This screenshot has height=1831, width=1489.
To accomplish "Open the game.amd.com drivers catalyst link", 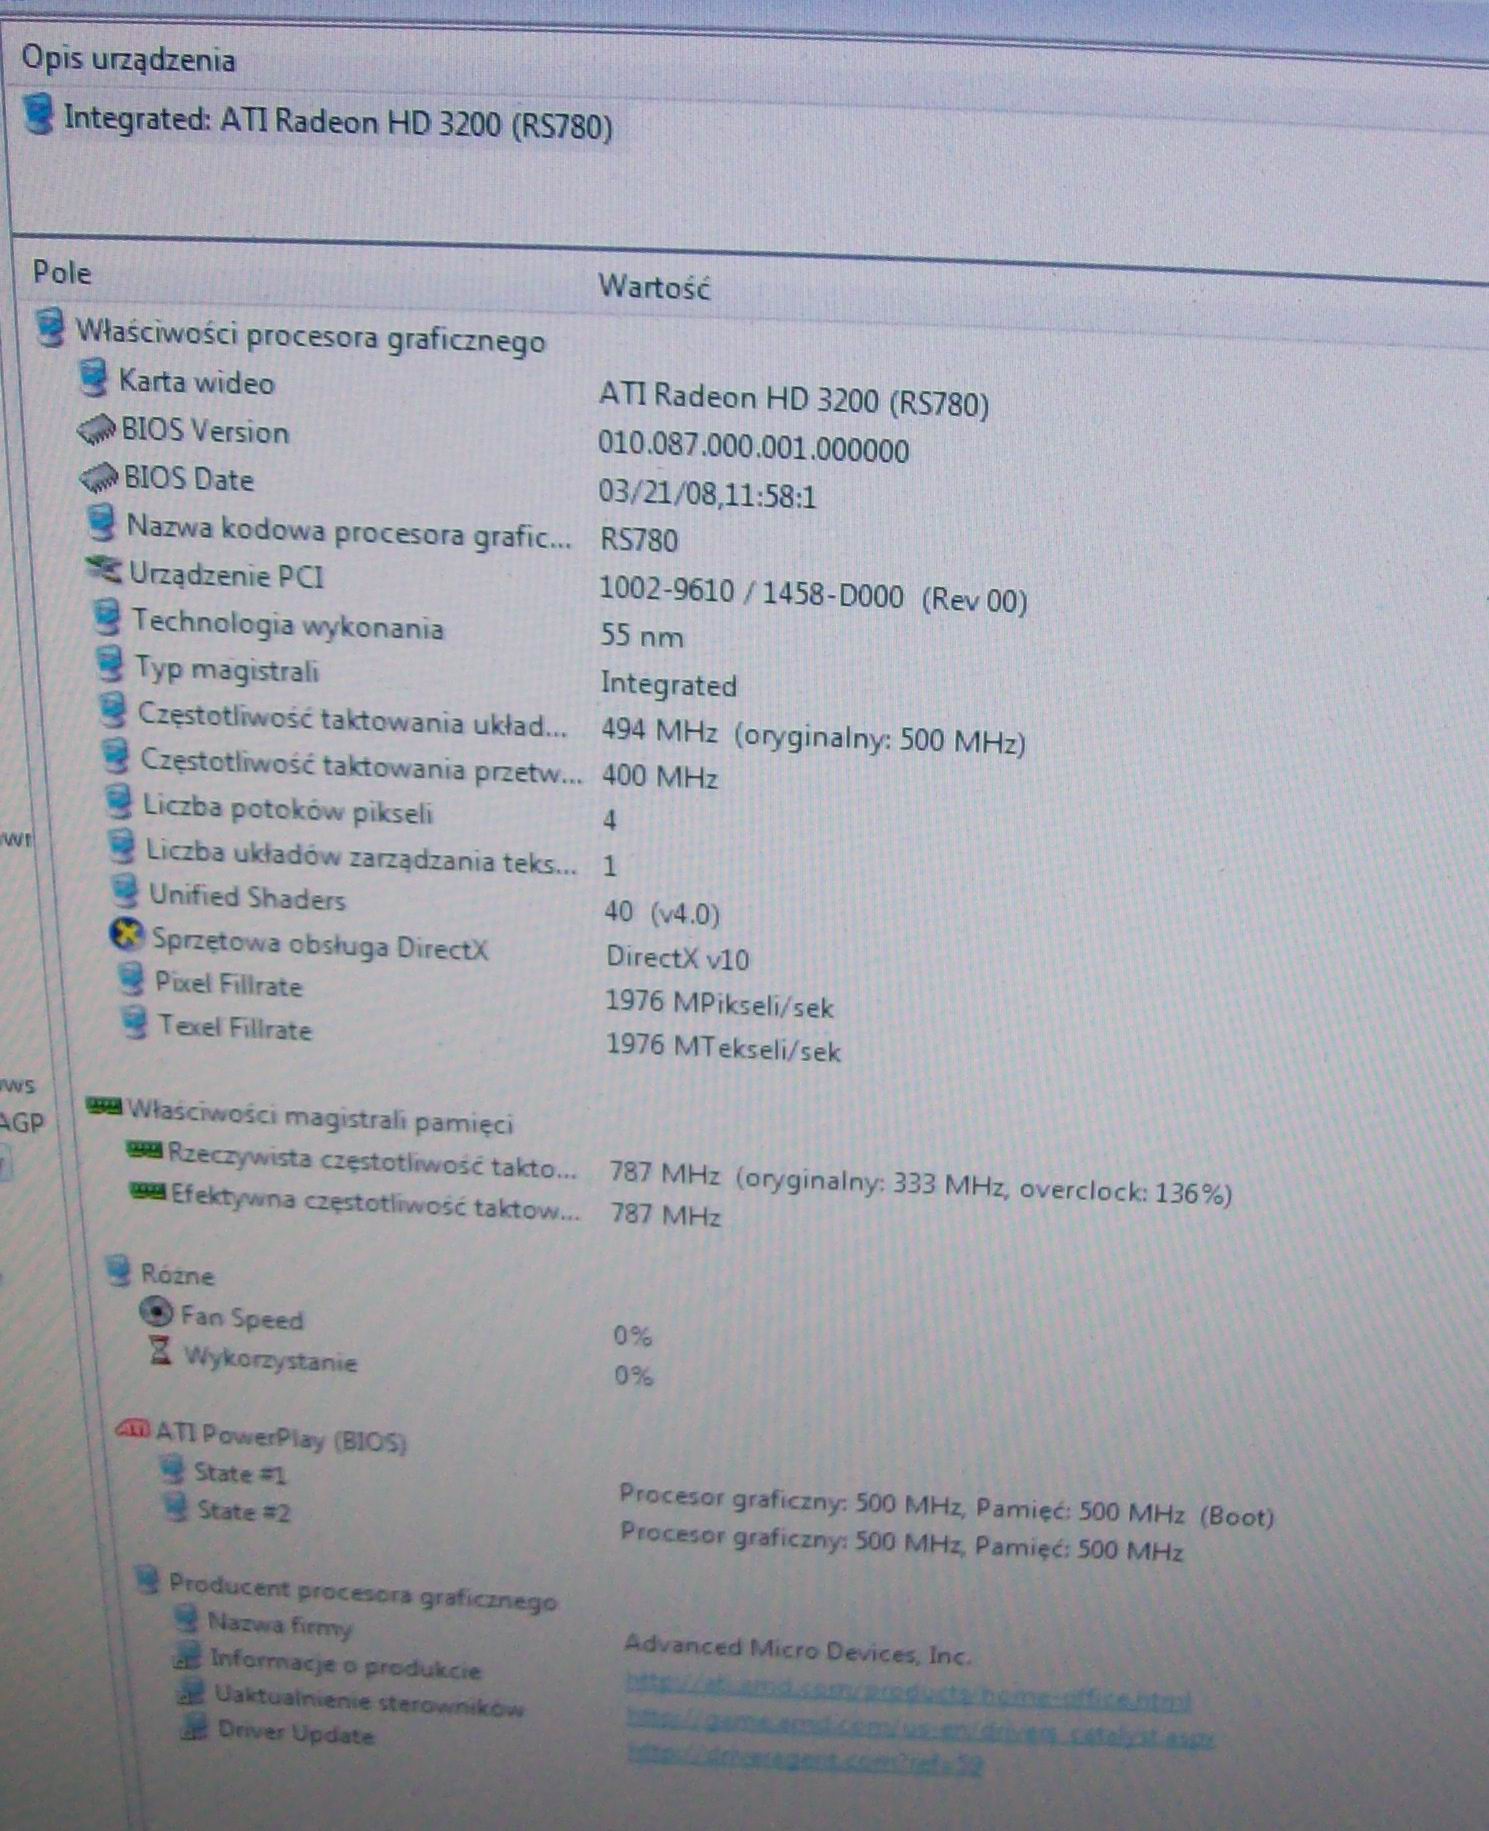I will coord(921,1728).
